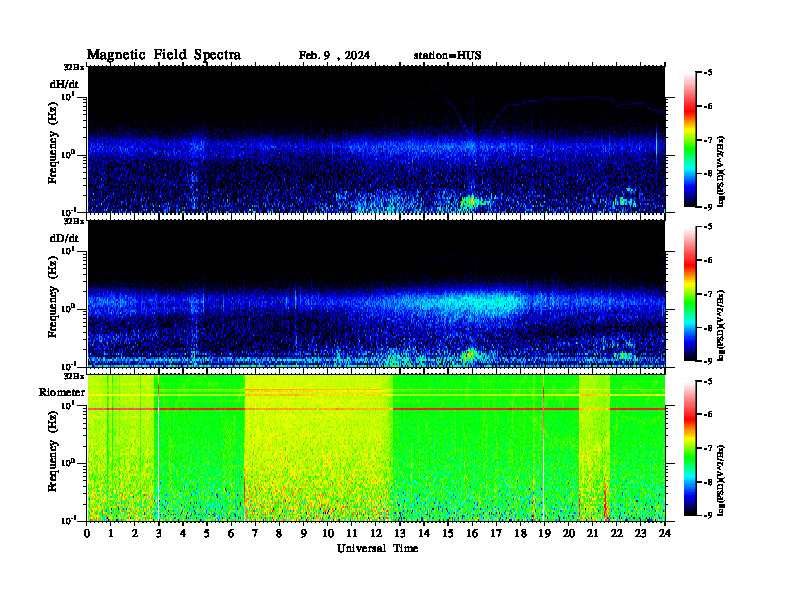Click the '-7' value on dD/dt color bar
Image resolution: width=792 pixels, height=612 pixels.
tap(708, 294)
